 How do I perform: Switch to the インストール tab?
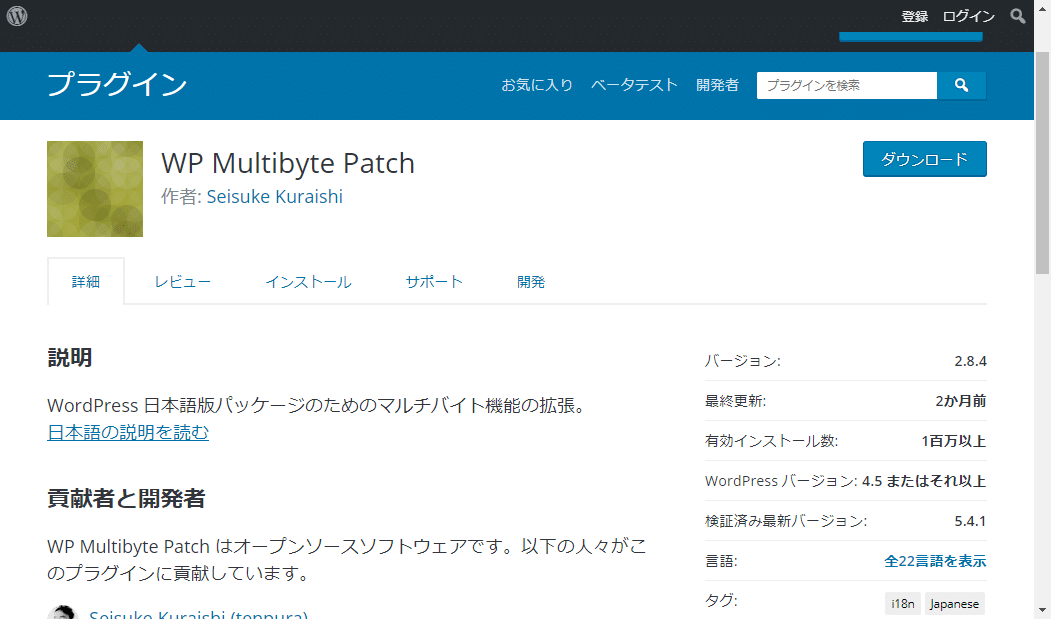click(x=308, y=282)
